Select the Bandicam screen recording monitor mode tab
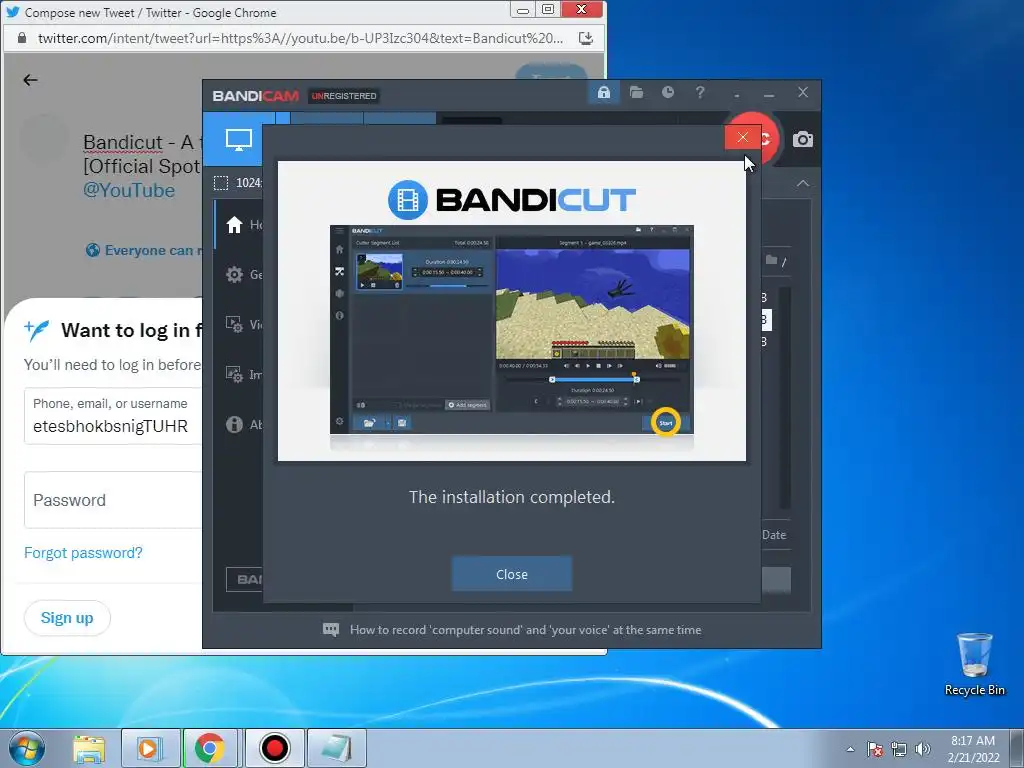 point(238,139)
